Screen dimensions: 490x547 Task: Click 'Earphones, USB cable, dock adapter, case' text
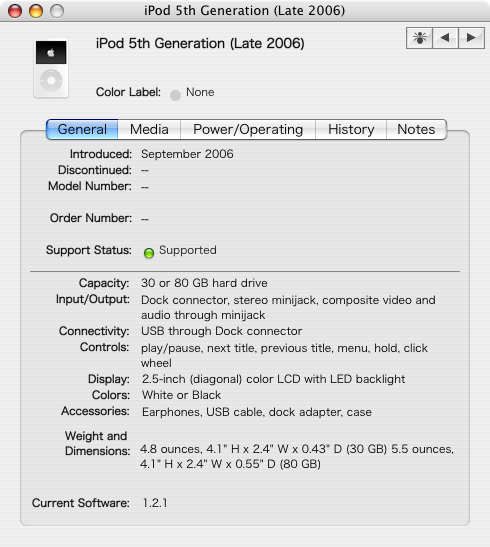(257, 412)
